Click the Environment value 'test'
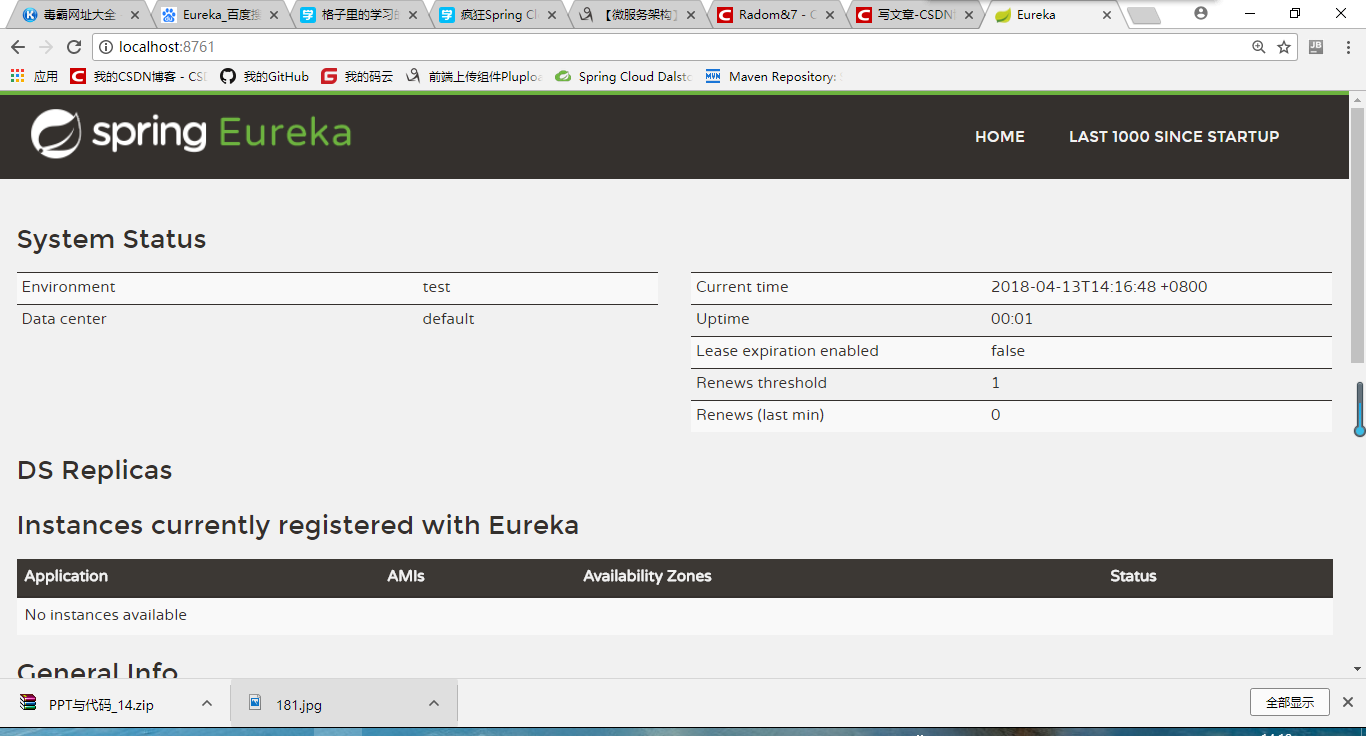1366x736 pixels. [436, 287]
